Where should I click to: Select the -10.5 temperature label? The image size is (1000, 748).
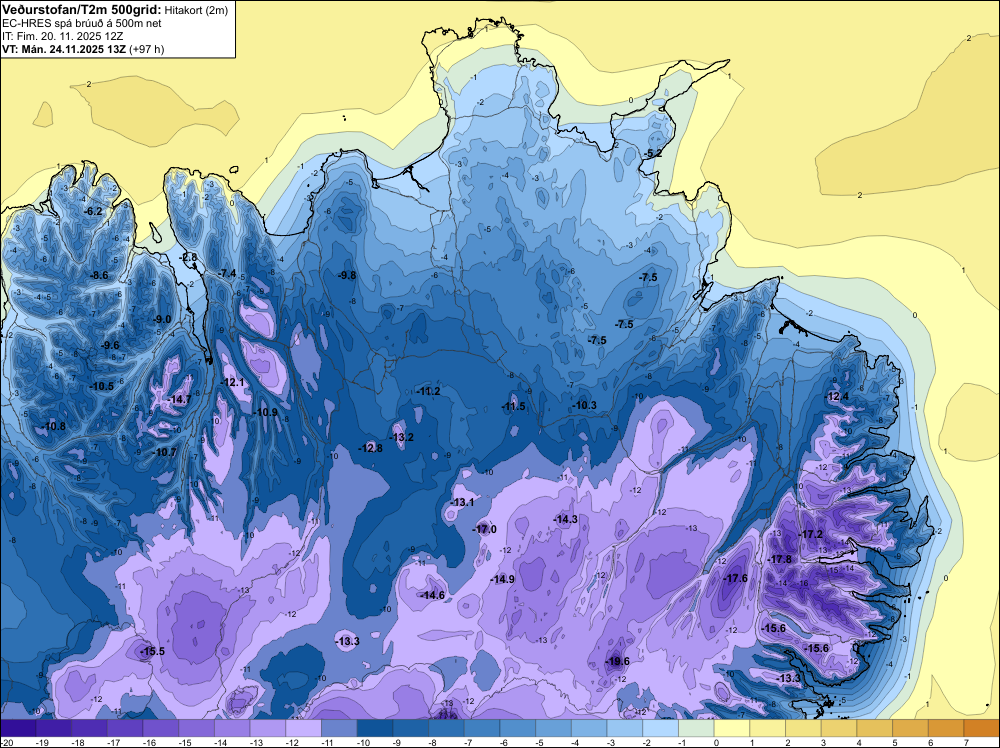tap(101, 386)
